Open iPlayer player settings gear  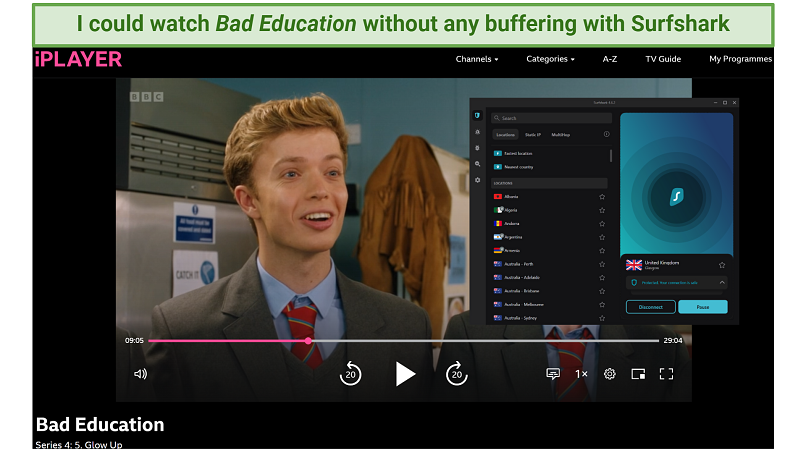pyautogui.click(x=610, y=374)
